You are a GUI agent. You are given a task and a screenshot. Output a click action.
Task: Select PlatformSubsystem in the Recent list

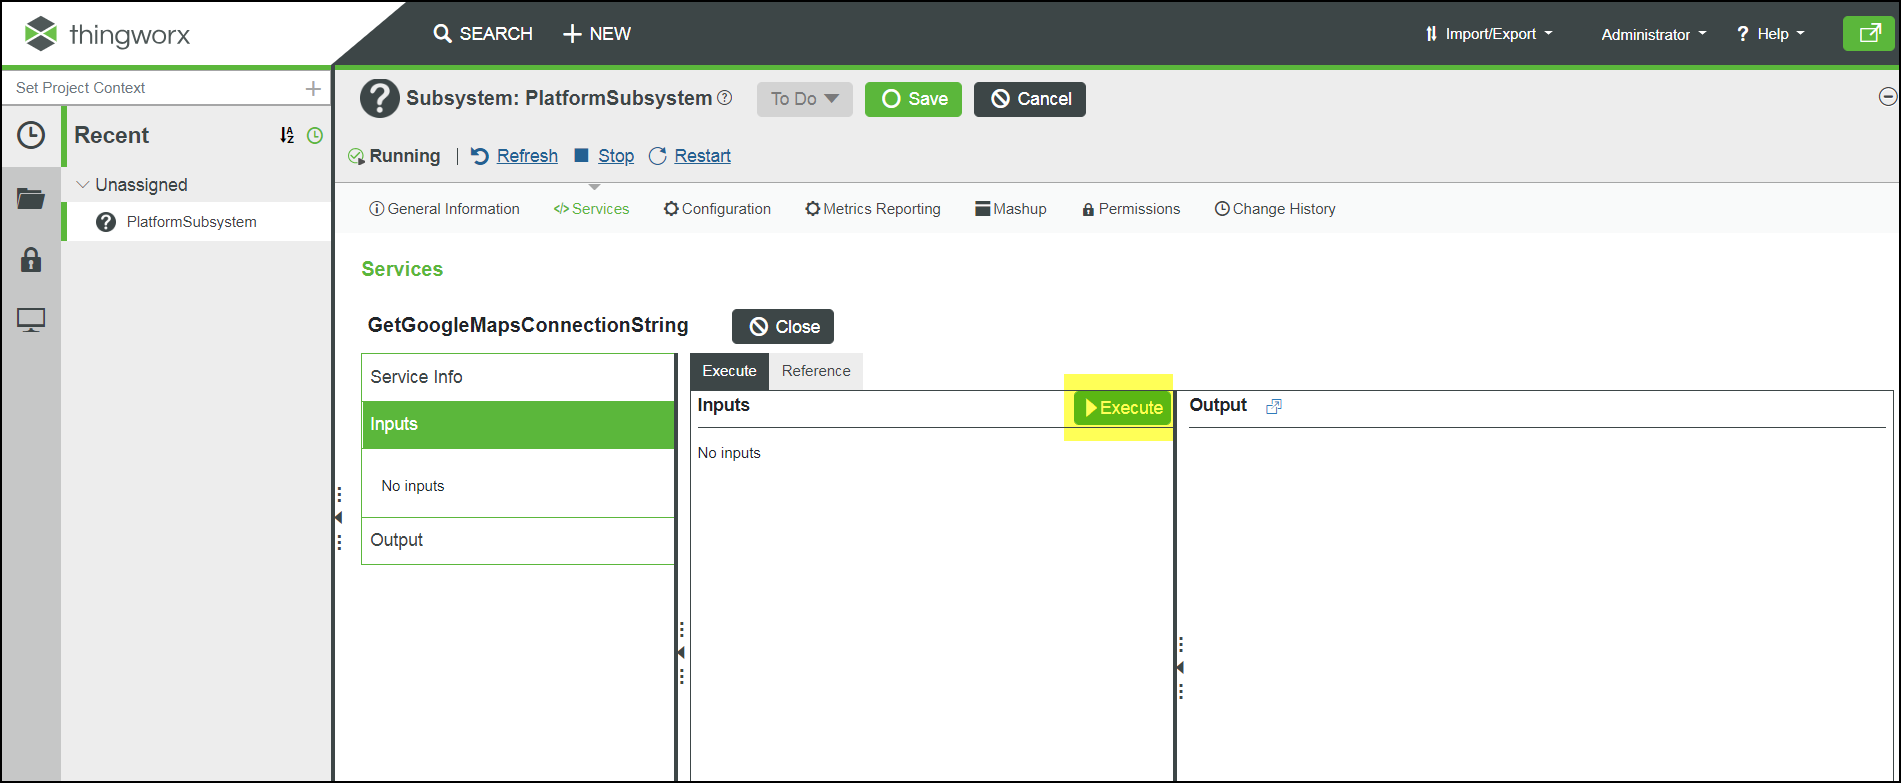191,222
